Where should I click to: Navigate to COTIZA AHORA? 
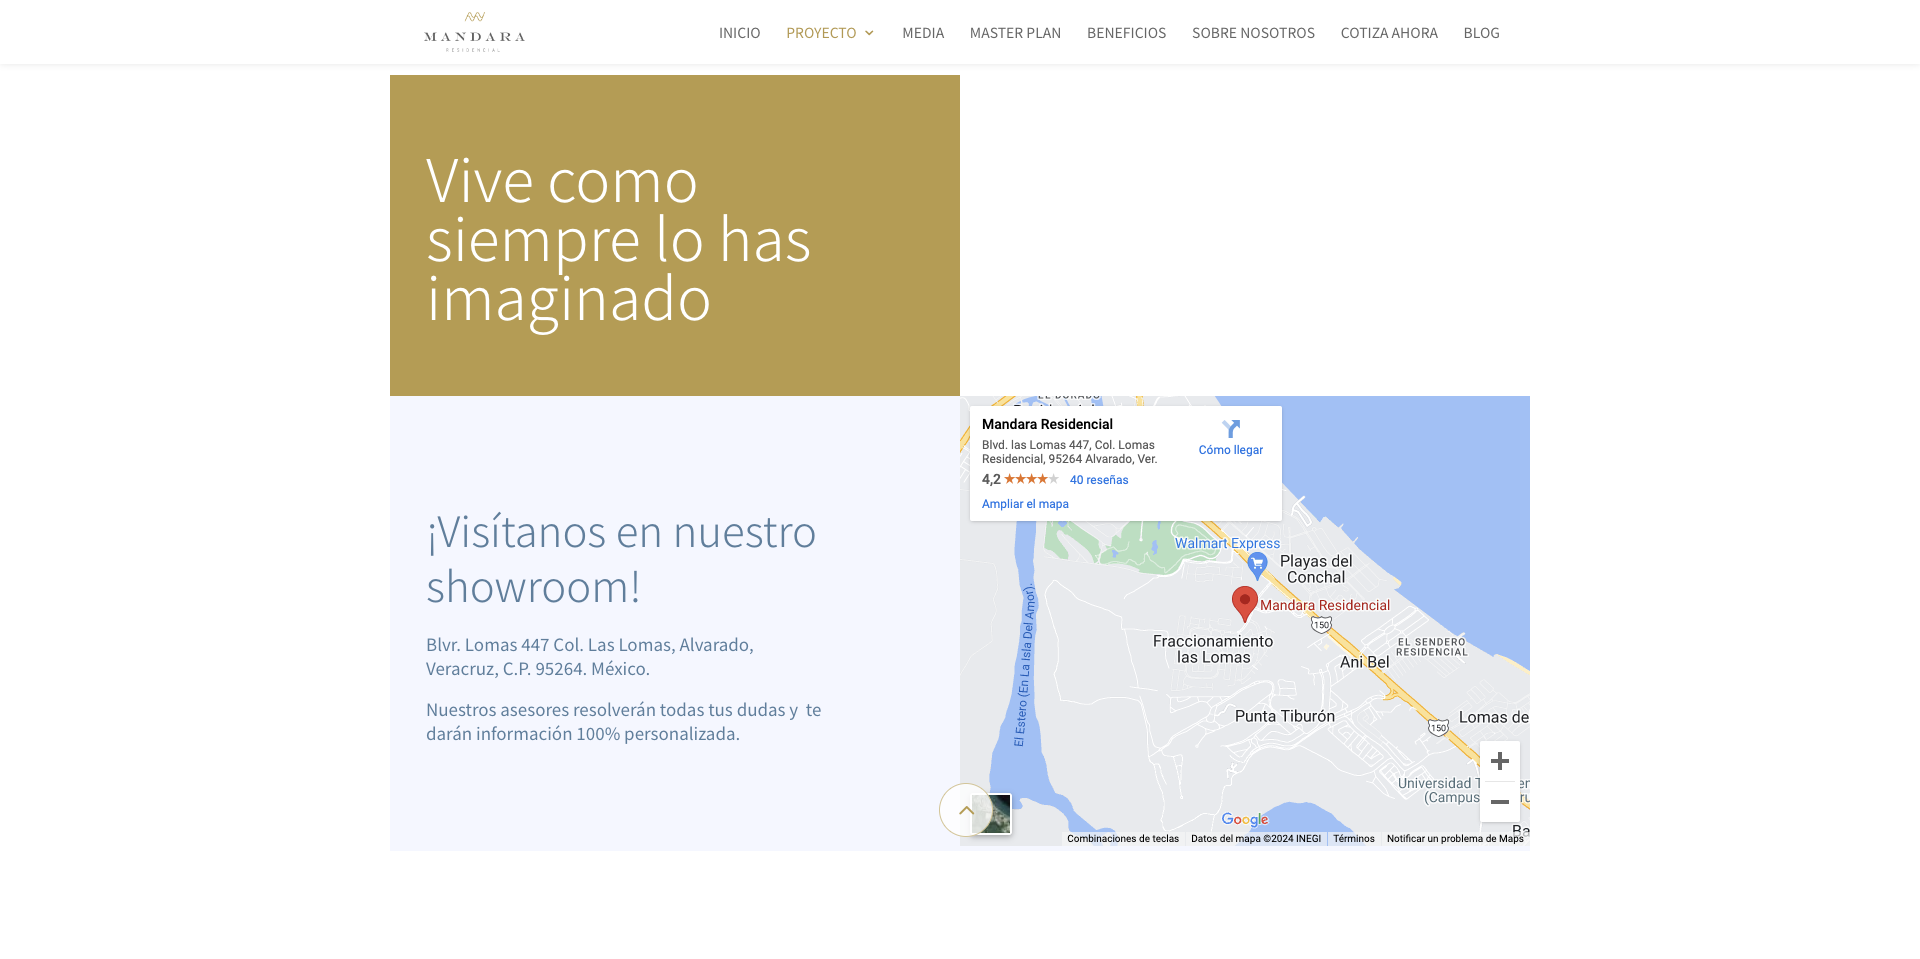(1389, 33)
